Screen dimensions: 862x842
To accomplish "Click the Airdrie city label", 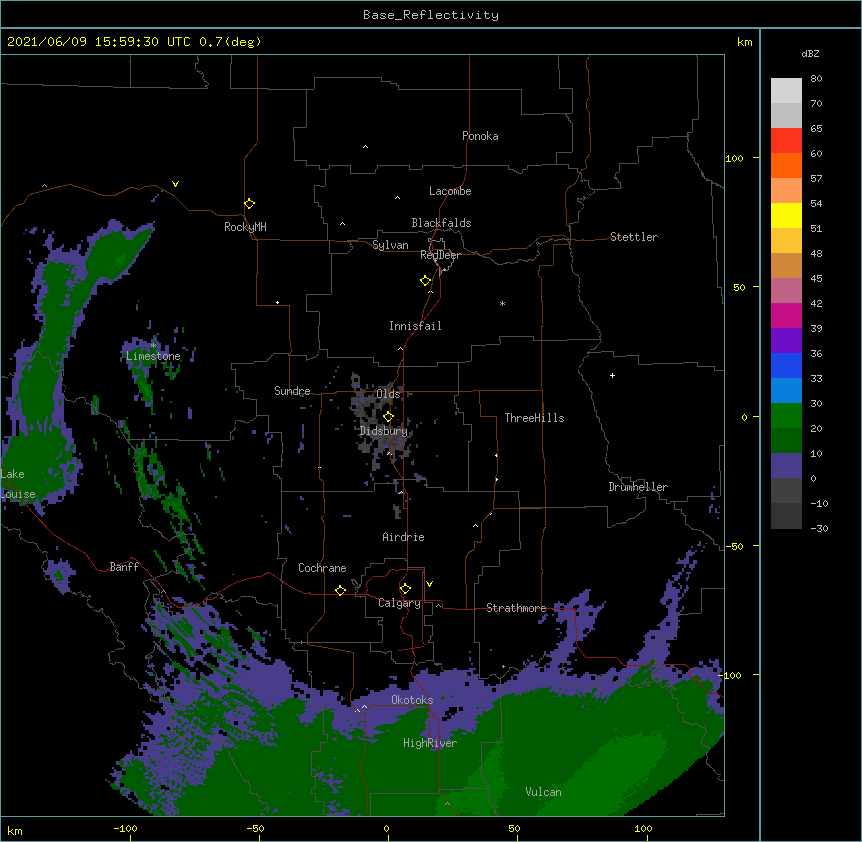I will (404, 537).
